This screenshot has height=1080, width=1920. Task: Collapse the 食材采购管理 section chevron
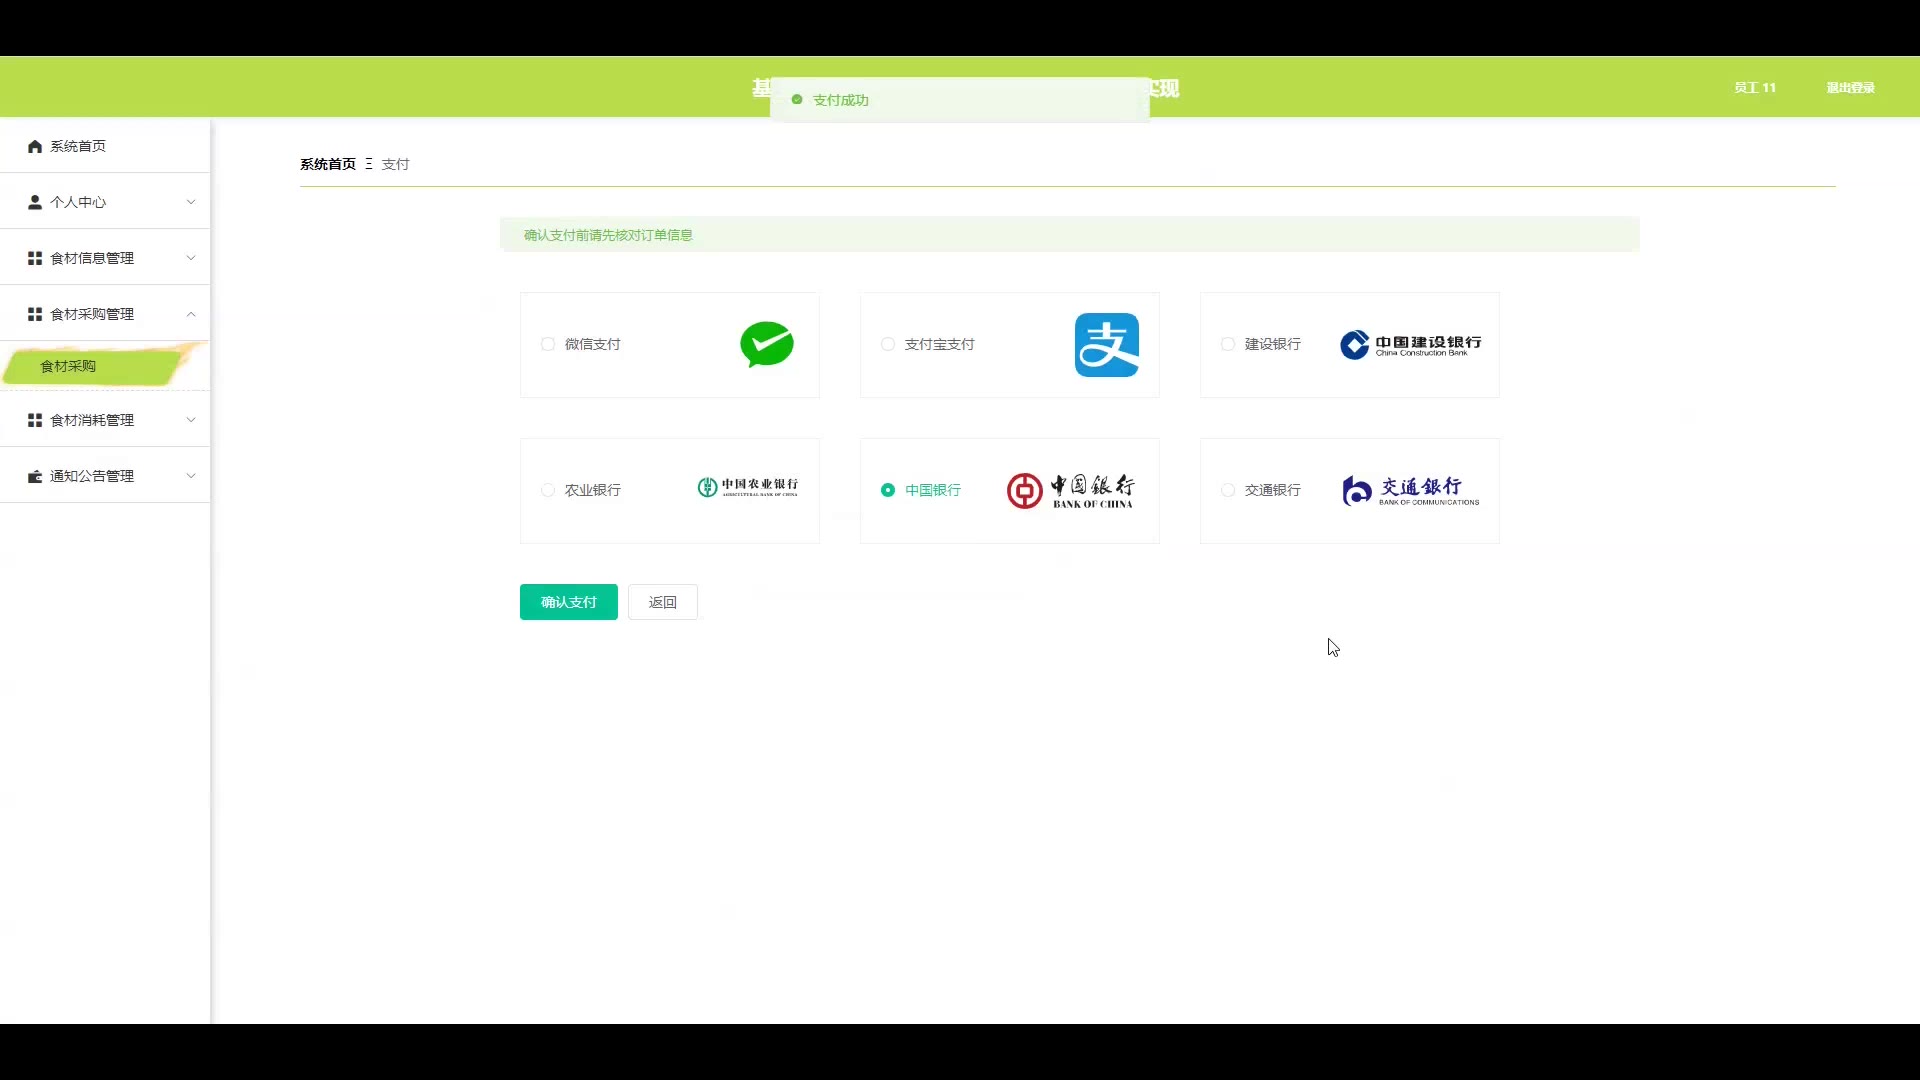coord(191,314)
